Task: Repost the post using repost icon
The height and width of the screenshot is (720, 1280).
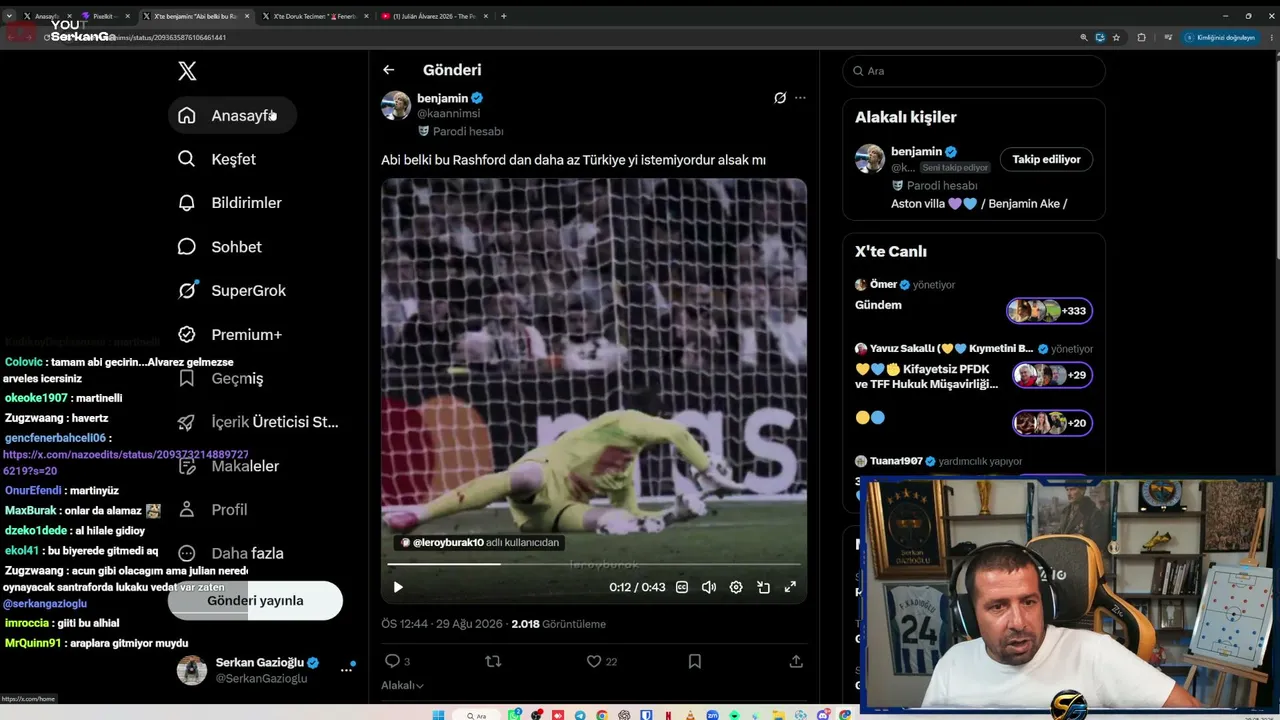Action: point(493,661)
